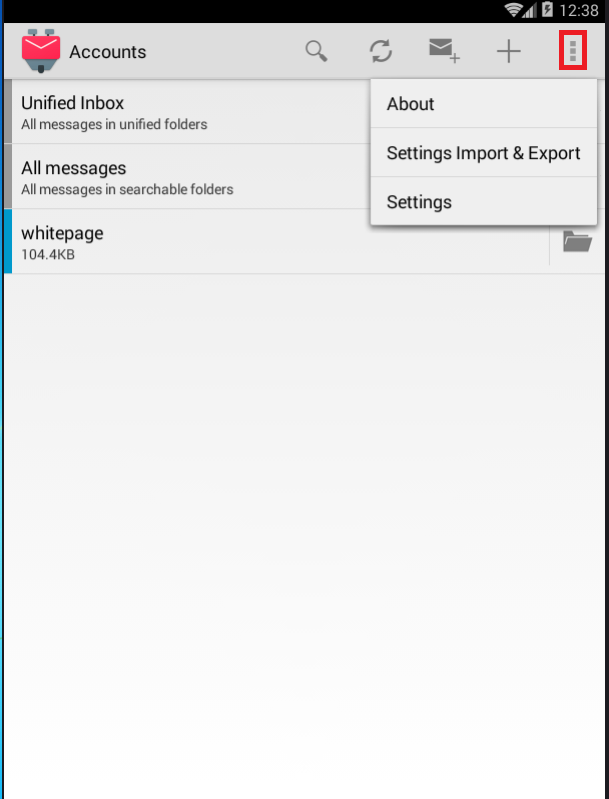This screenshot has width=609, height=799.
Task: Tap the battery indicator icon
Action: tap(547, 9)
